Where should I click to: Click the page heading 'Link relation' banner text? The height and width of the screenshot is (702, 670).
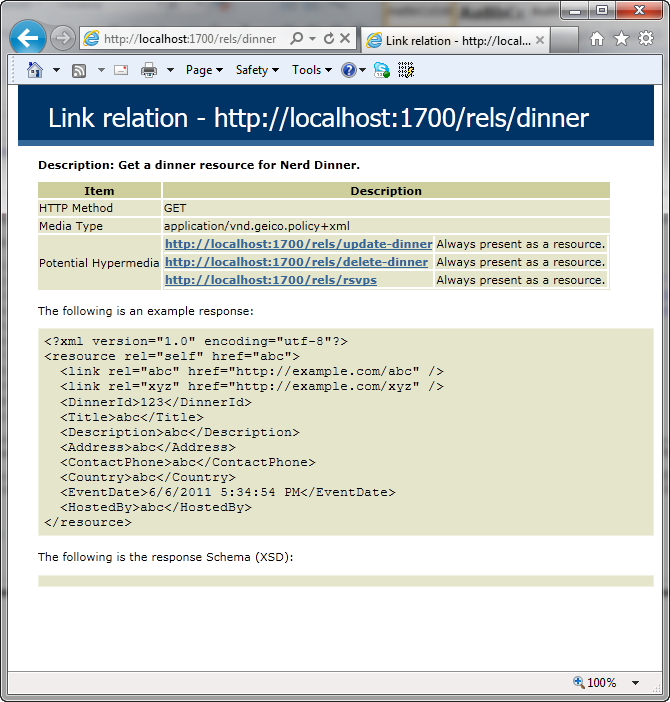(318, 118)
